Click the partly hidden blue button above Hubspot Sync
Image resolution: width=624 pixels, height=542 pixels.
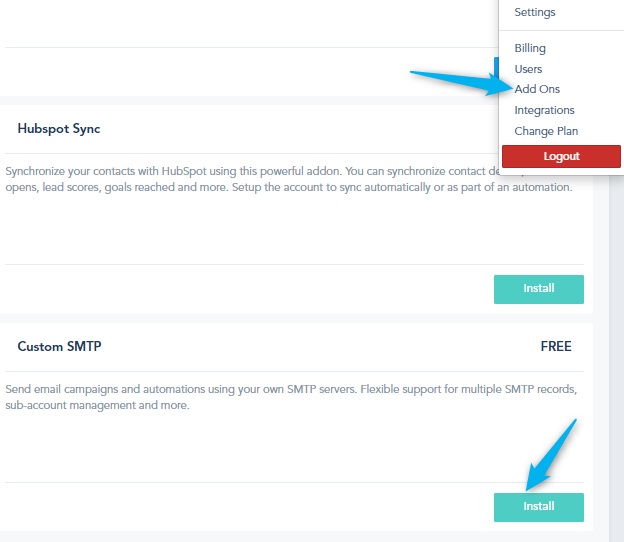(495, 70)
